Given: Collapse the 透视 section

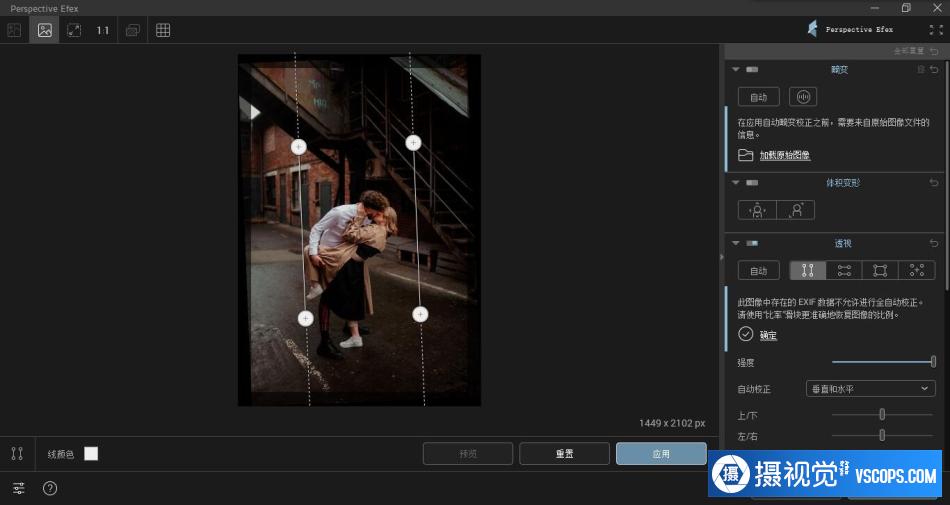Looking at the screenshot, I should [x=736, y=243].
